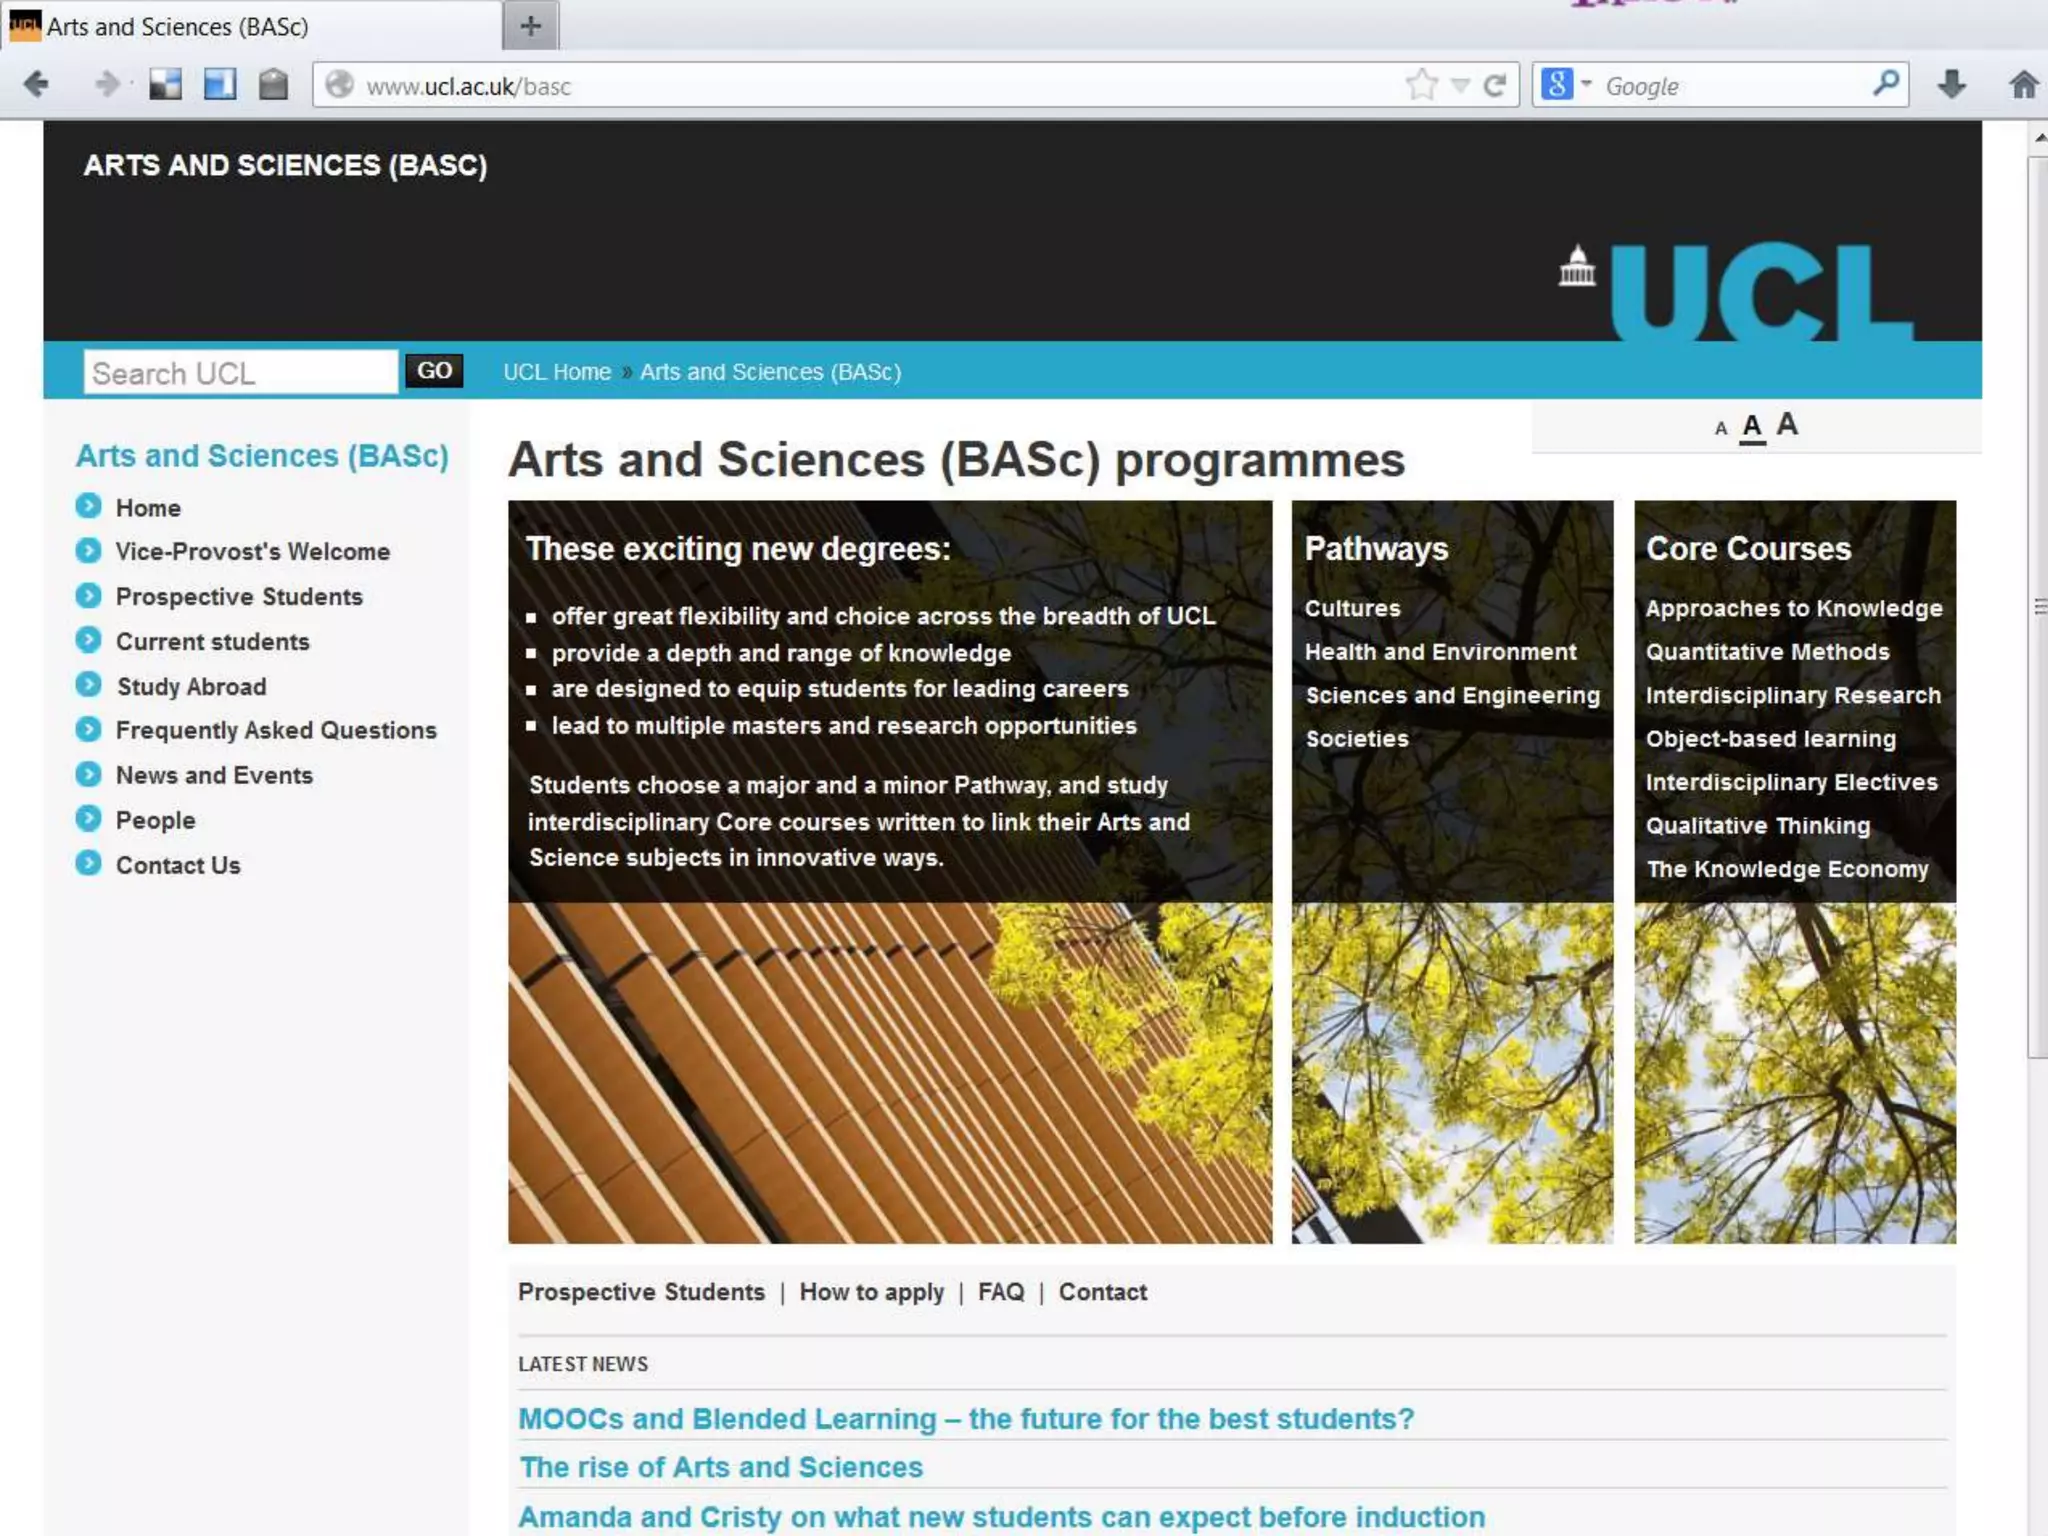Open the URL history dropdown arrow
The image size is (2048, 1536).
(1460, 86)
